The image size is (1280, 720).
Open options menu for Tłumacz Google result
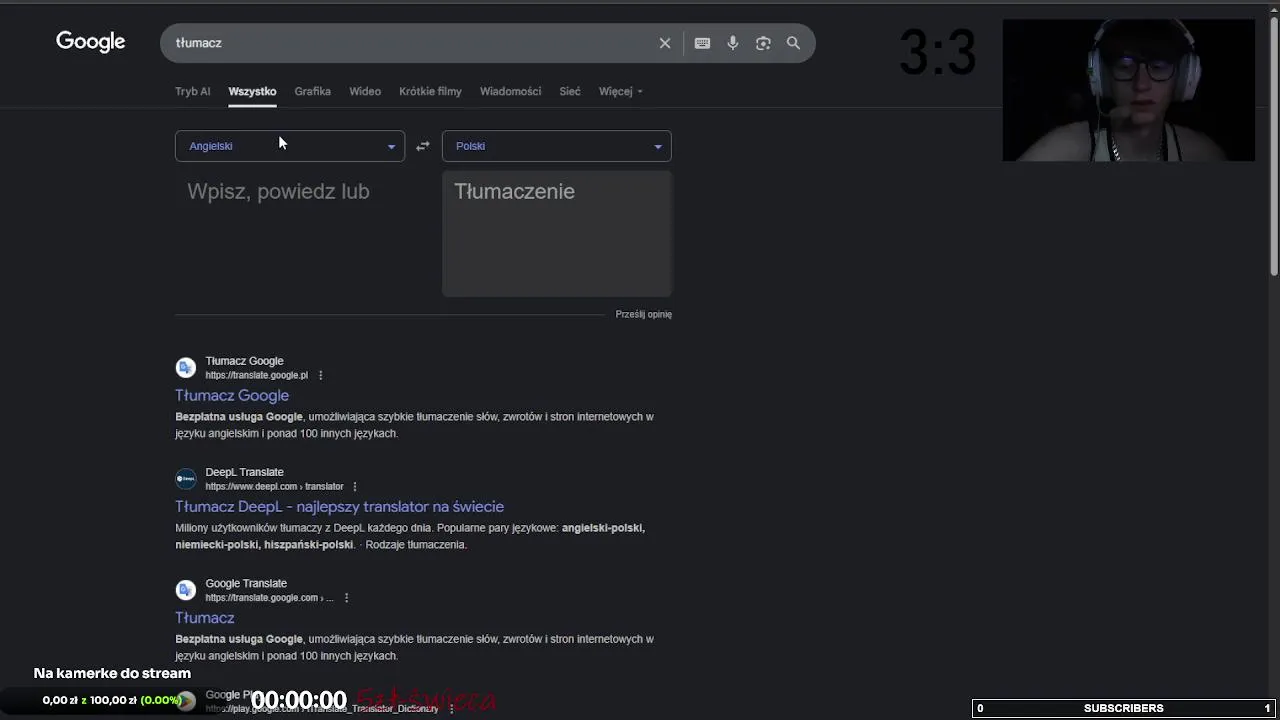[320, 375]
